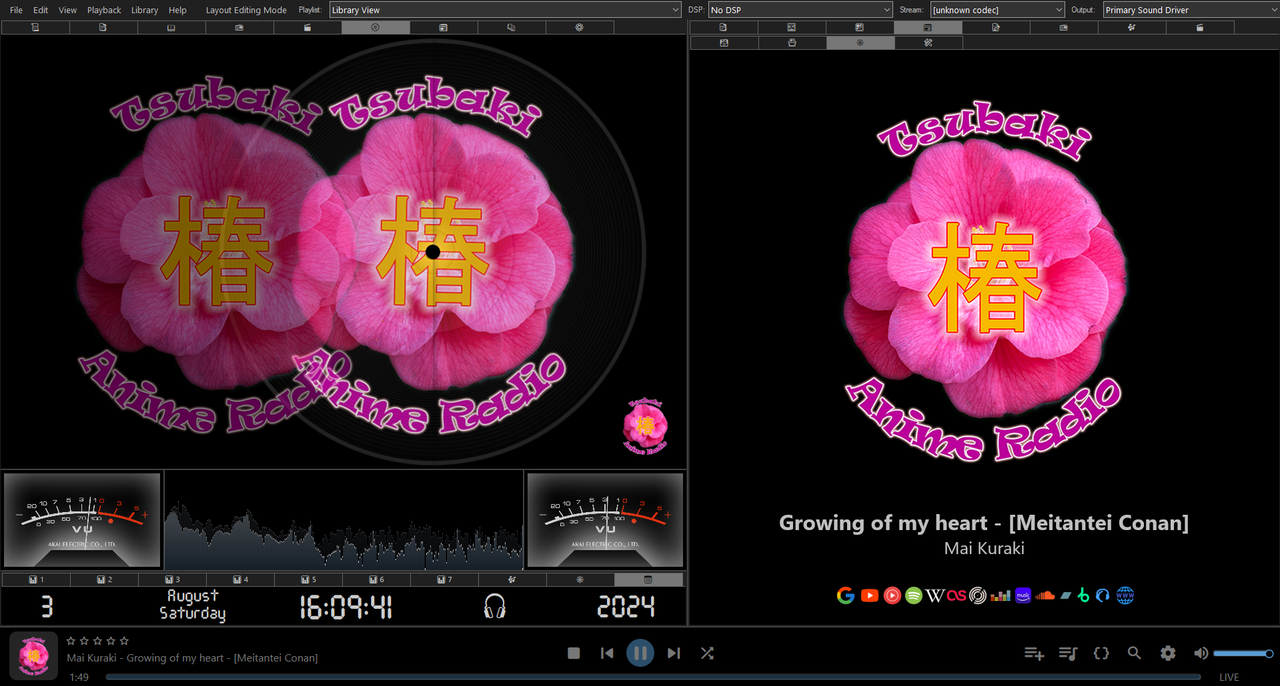The image size is (1280, 686).
Task: Open the Amazon Music icon
Action: pos(1023,595)
